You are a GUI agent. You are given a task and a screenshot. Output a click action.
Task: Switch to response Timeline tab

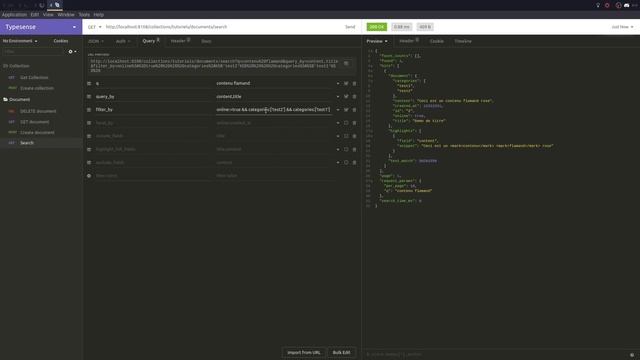tap(463, 41)
